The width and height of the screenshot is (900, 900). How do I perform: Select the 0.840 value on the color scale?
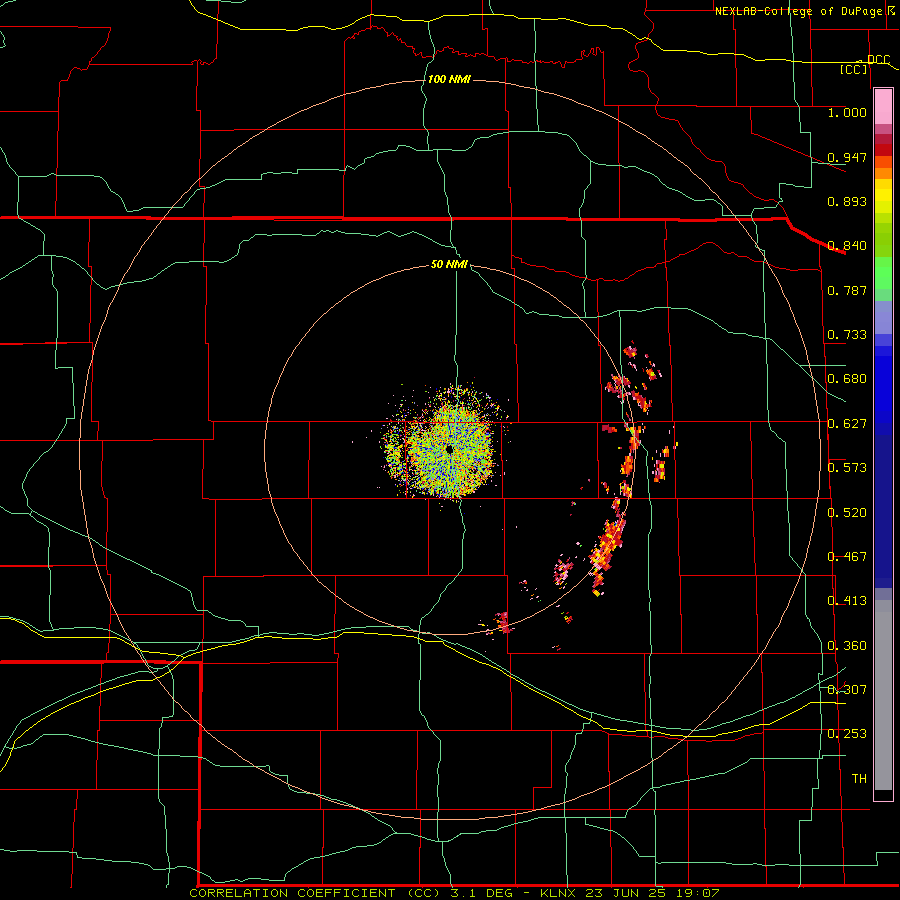847,246
